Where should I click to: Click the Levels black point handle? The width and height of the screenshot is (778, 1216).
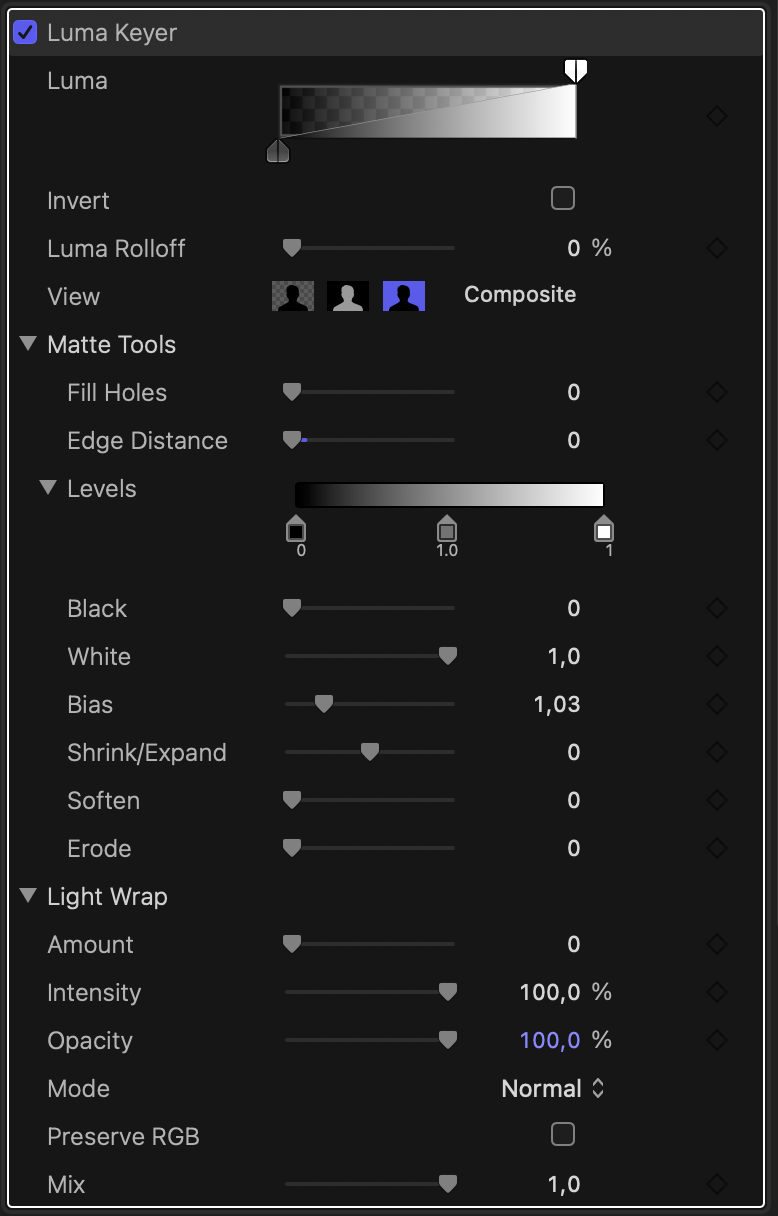296,530
